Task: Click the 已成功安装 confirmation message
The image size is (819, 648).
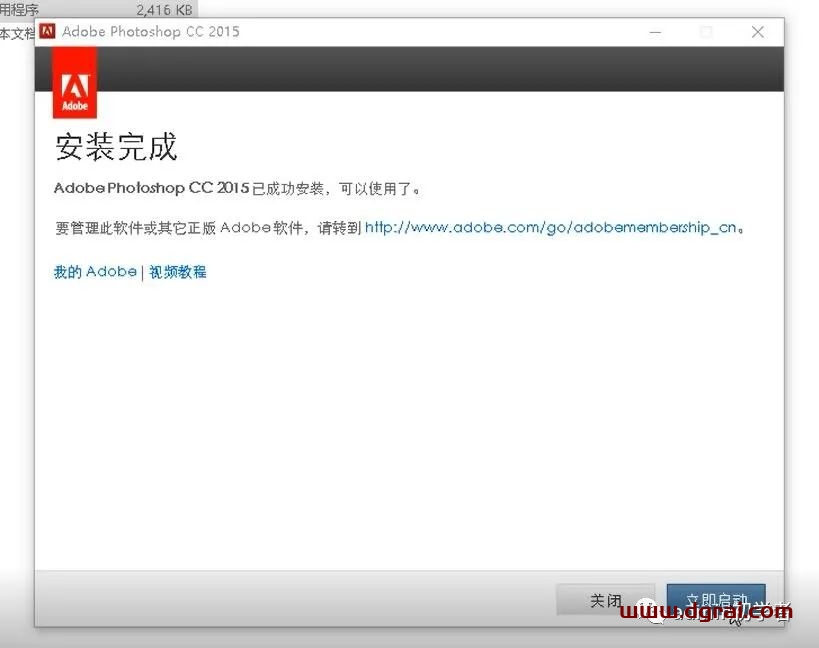Action: click(x=238, y=188)
